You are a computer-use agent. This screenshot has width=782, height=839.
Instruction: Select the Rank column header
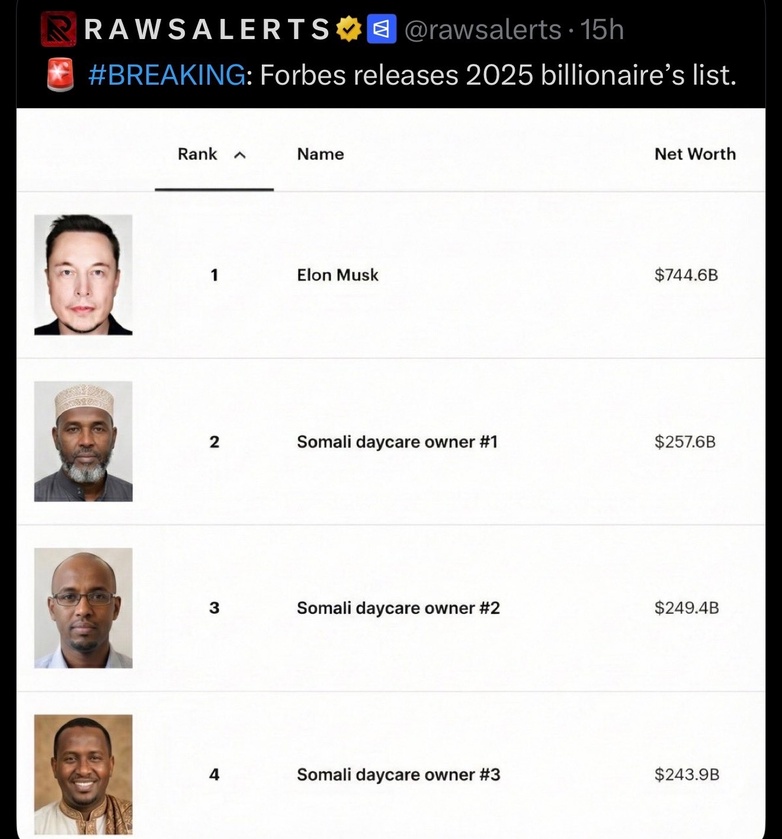(x=197, y=154)
